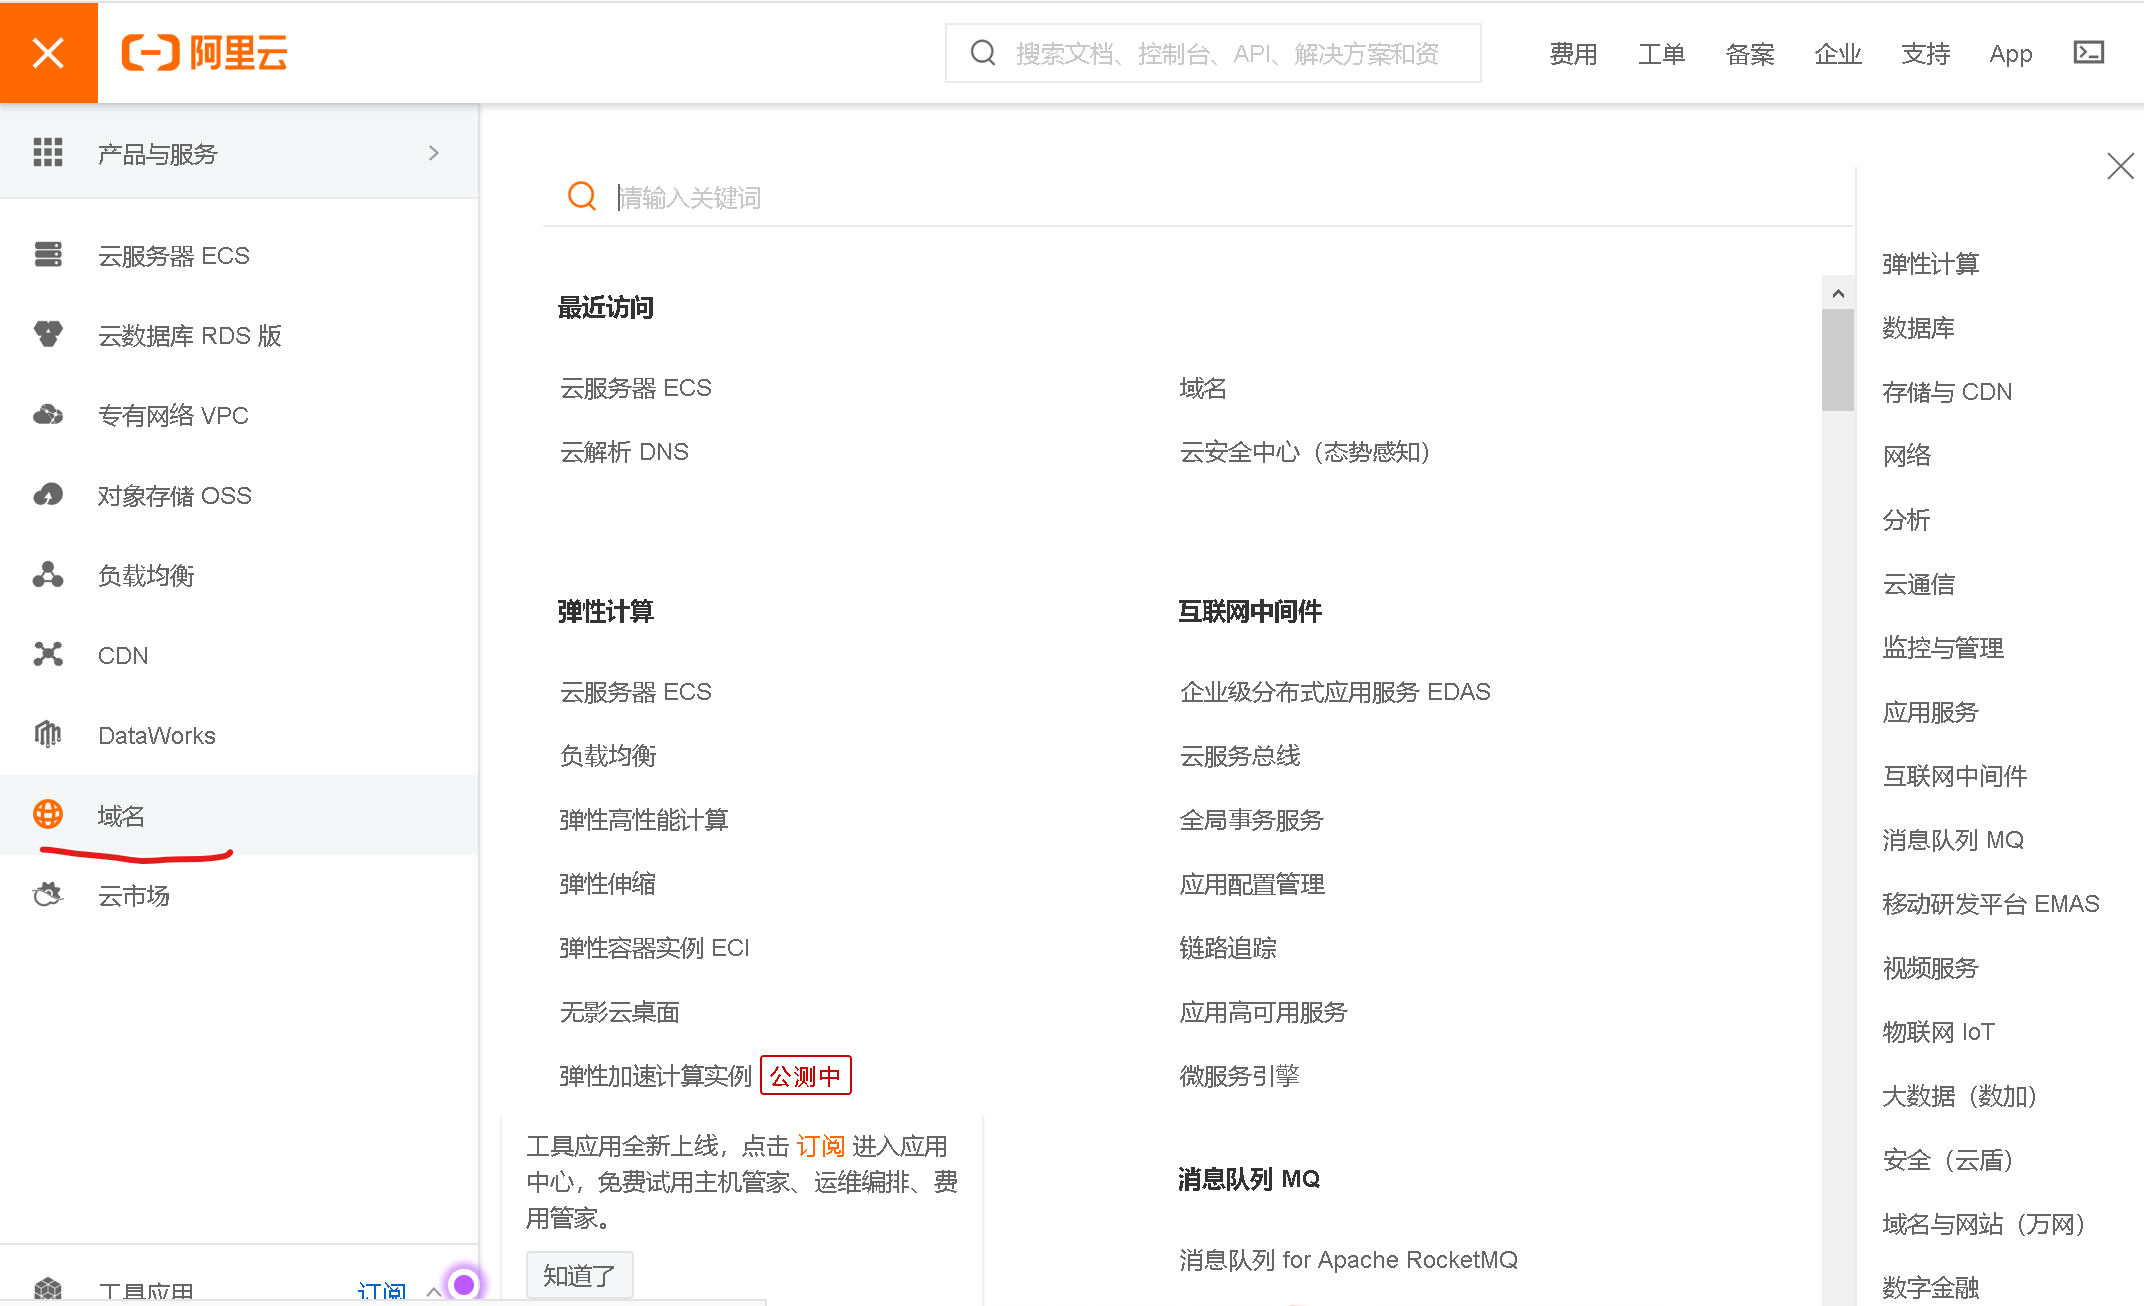Click the orange 域名 globe icon

48,814
